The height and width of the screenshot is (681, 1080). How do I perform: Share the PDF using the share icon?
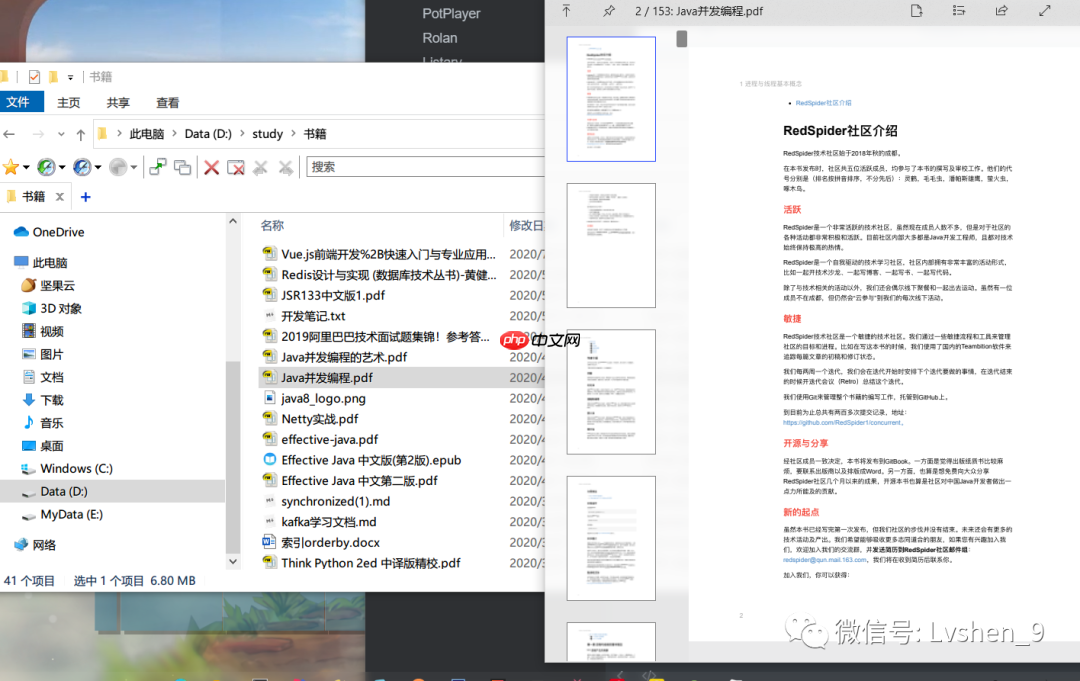tap(1001, 11)
